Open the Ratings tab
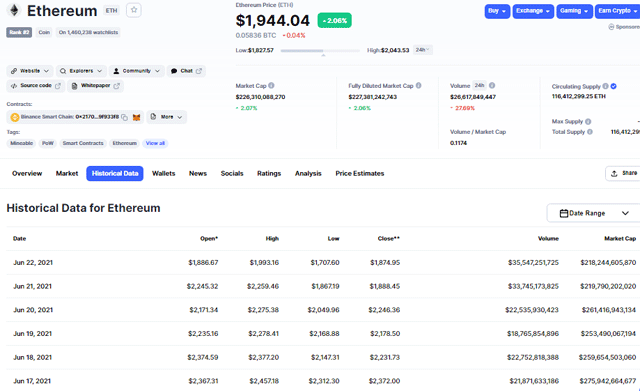The height and width of the screenshot is (391, 640). (x=269, y=173)
